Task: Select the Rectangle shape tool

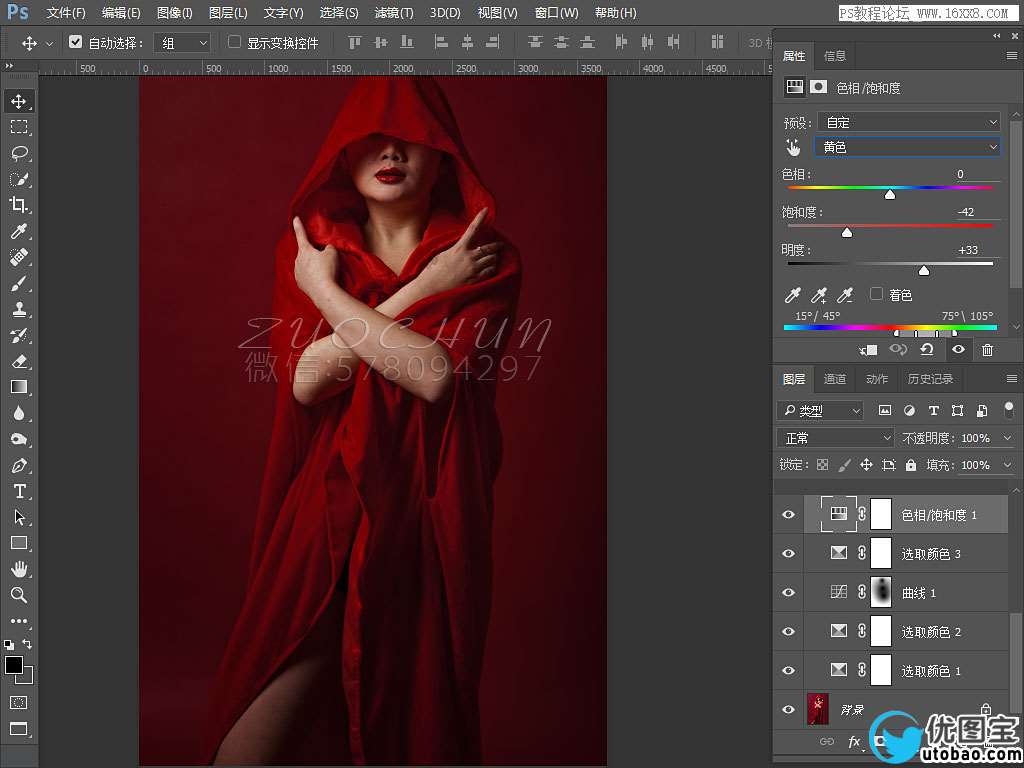Action: (19, 543)
